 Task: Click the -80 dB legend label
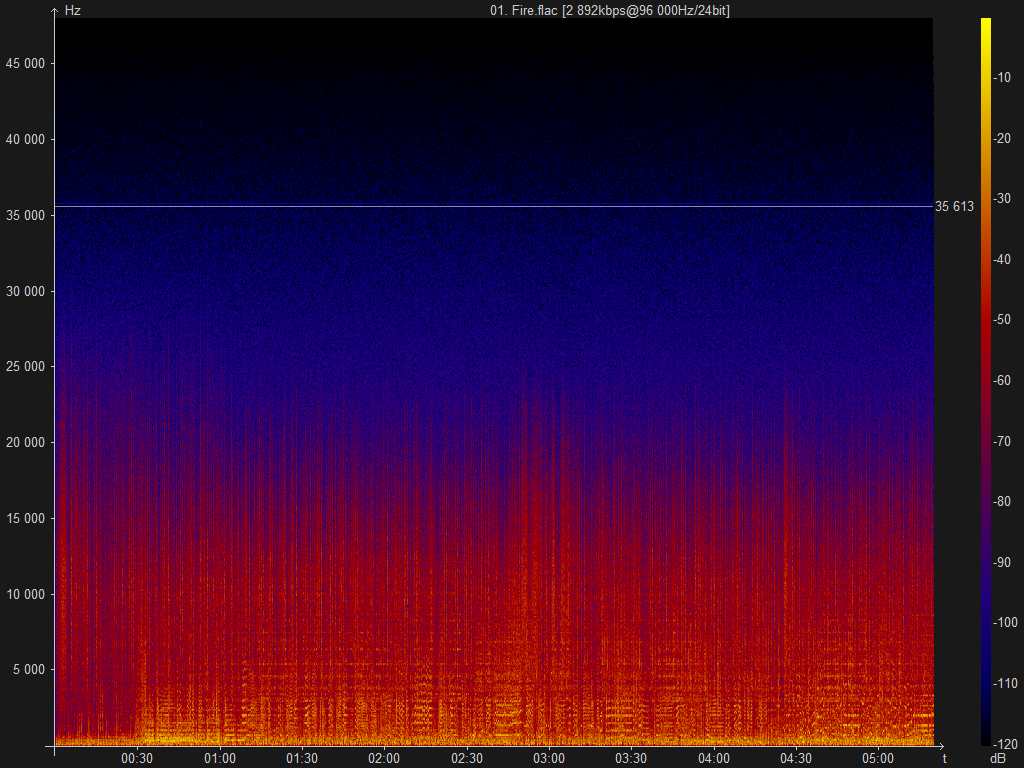[x=1002, y=501]
